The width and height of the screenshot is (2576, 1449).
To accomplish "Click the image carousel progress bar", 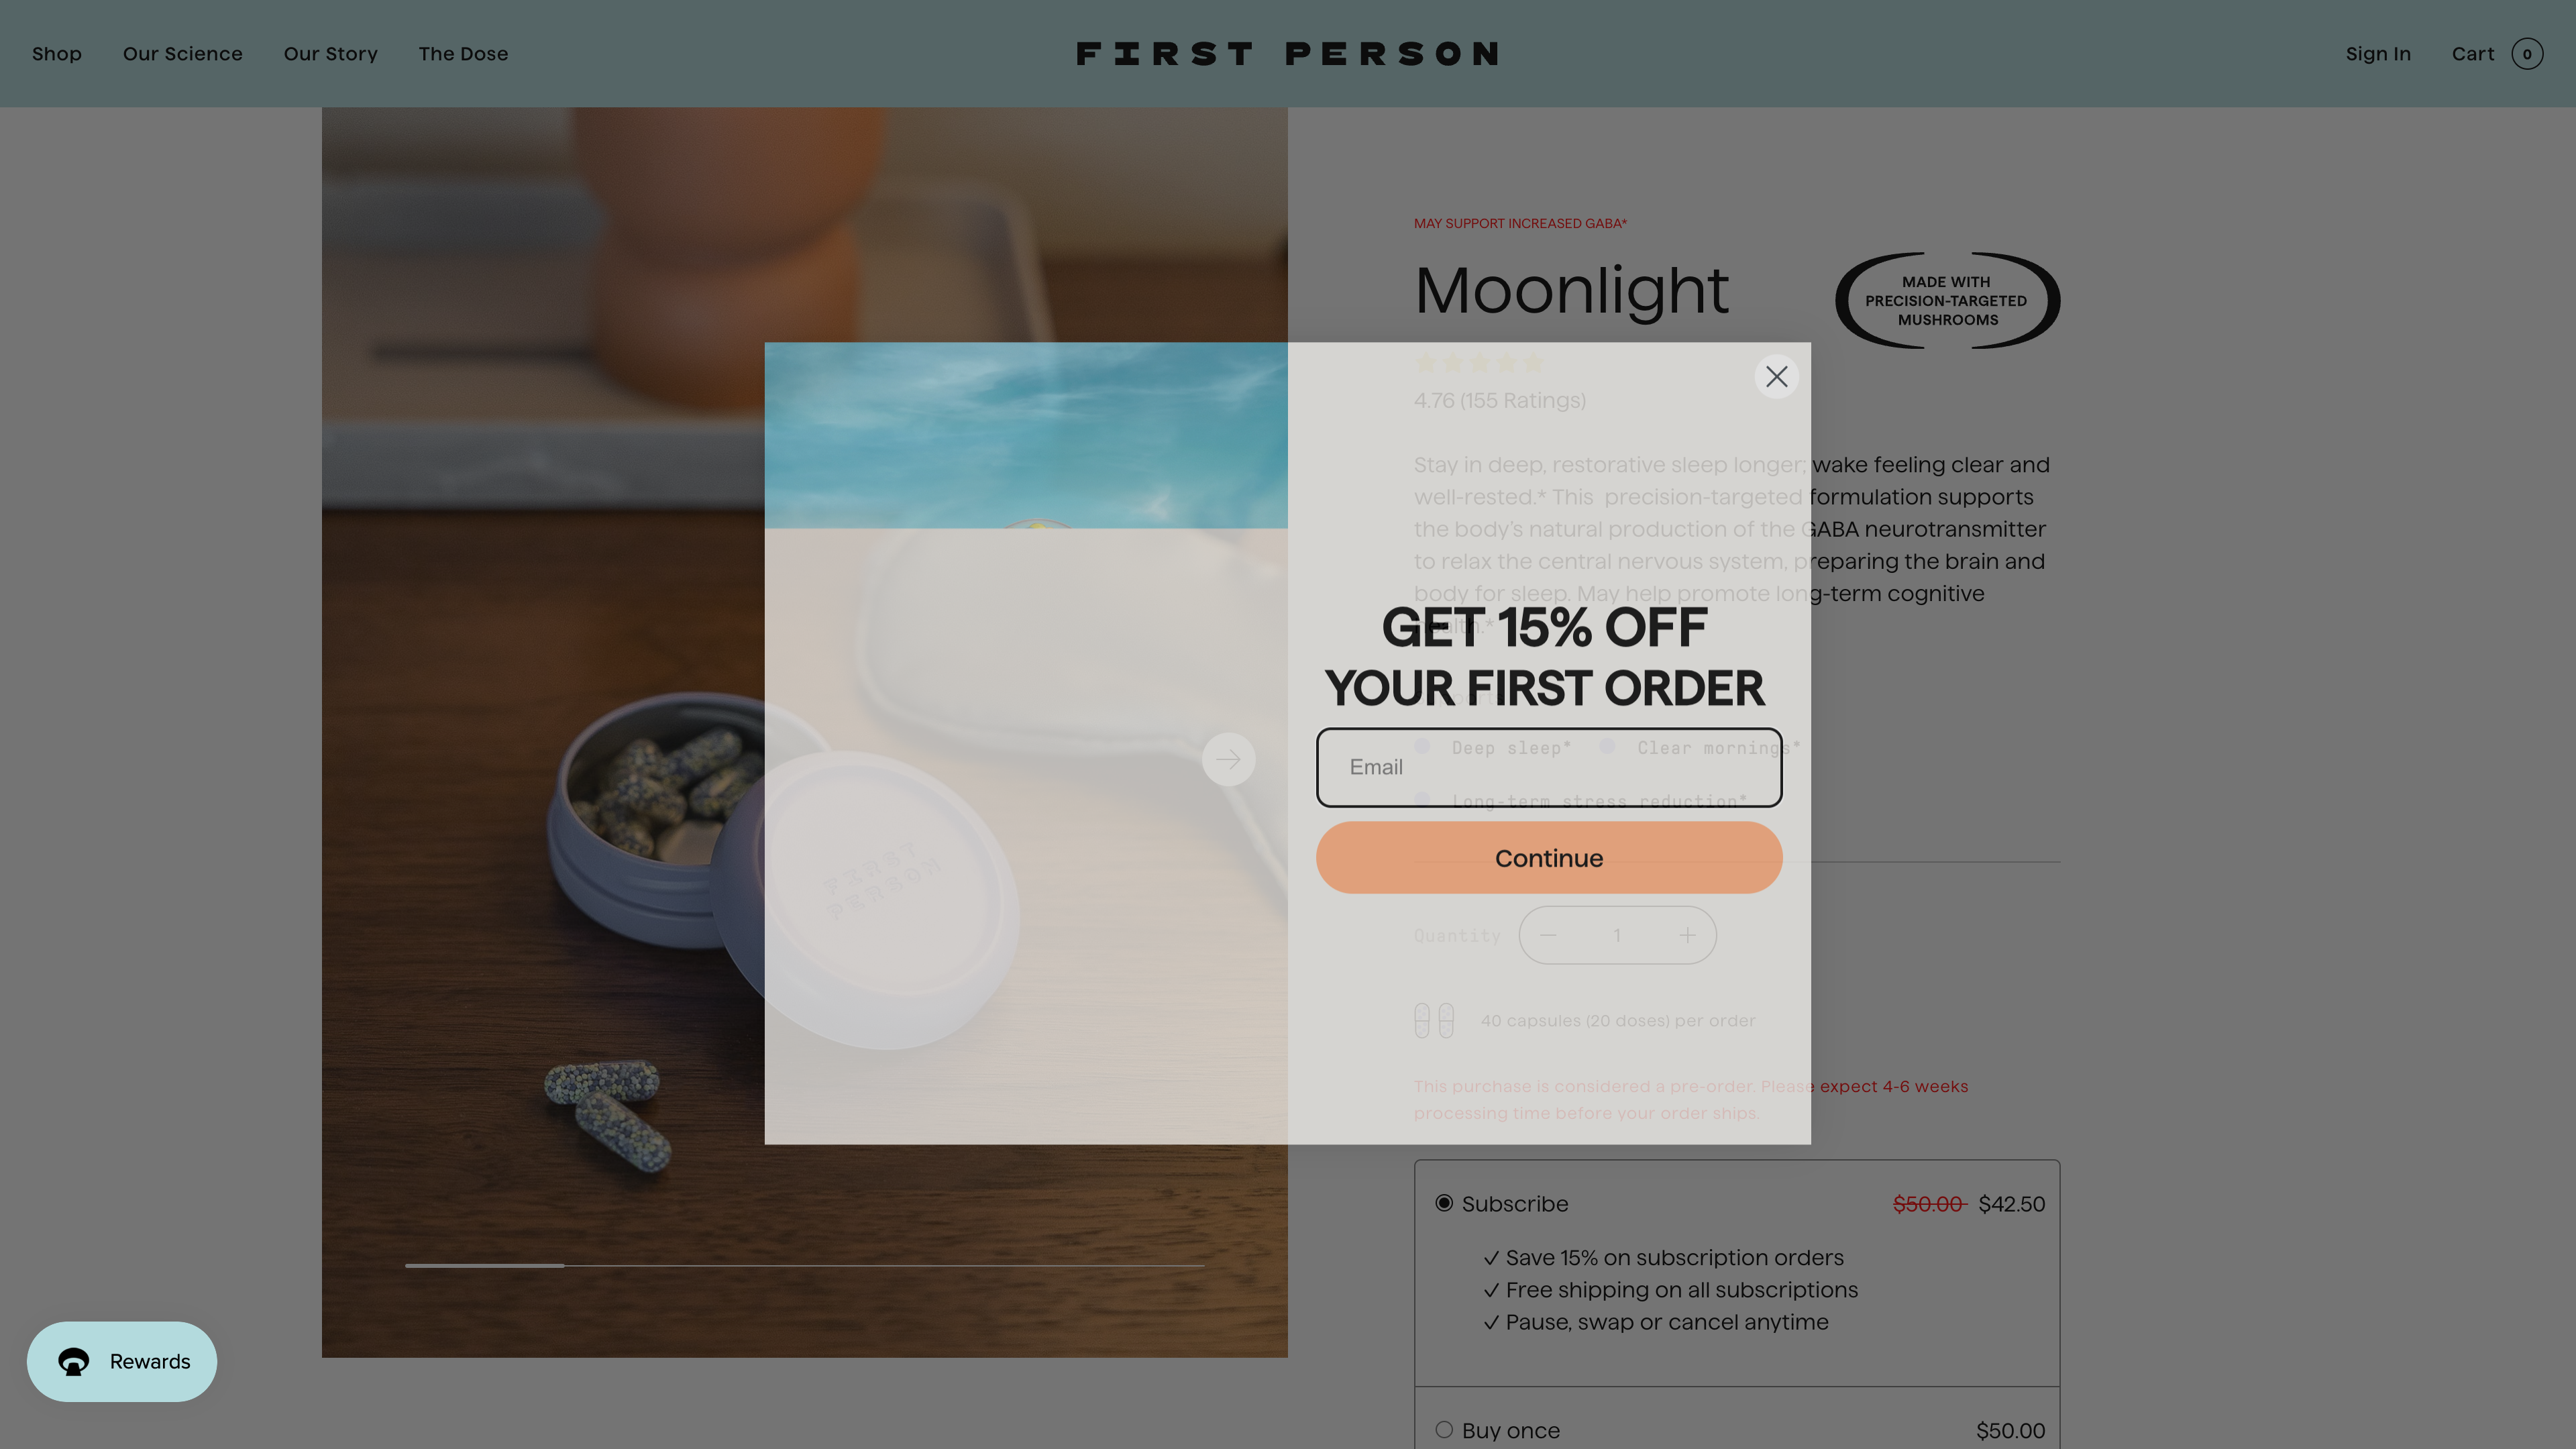I will coord(805,1266).
